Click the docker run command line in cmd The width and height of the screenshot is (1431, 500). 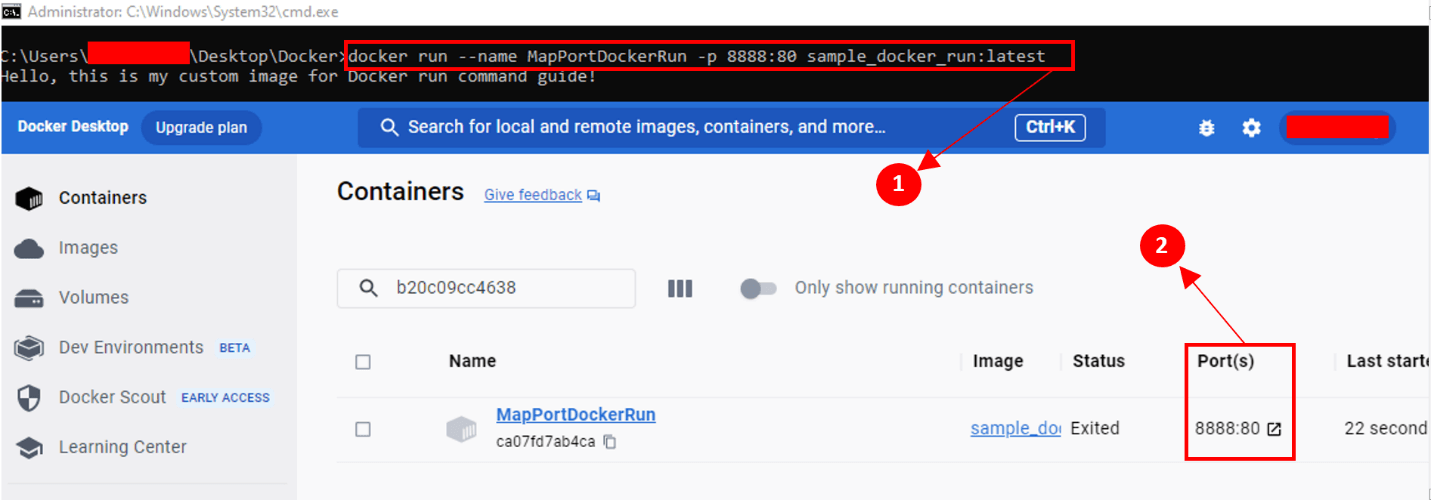(697, 56)
